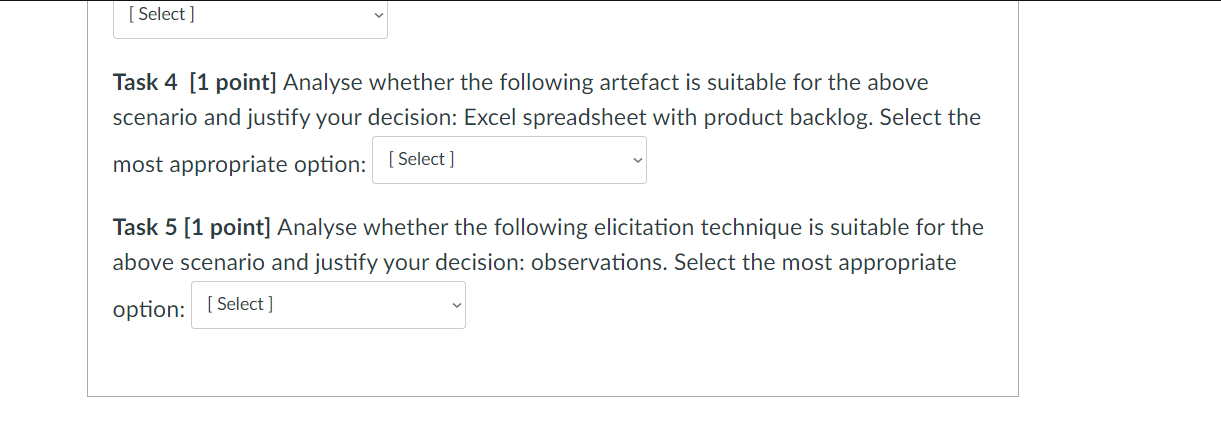Open the Task 4 Select dropdown
The image size is (1221, 426).
coord(508,160)
